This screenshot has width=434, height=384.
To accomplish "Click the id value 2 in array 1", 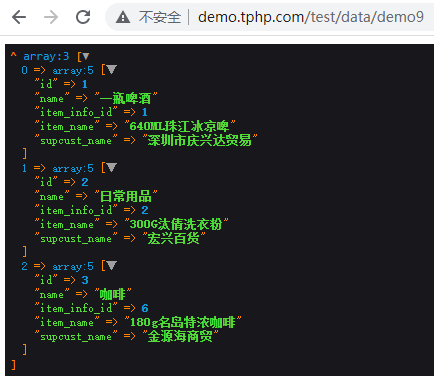I will pos(85,182).
